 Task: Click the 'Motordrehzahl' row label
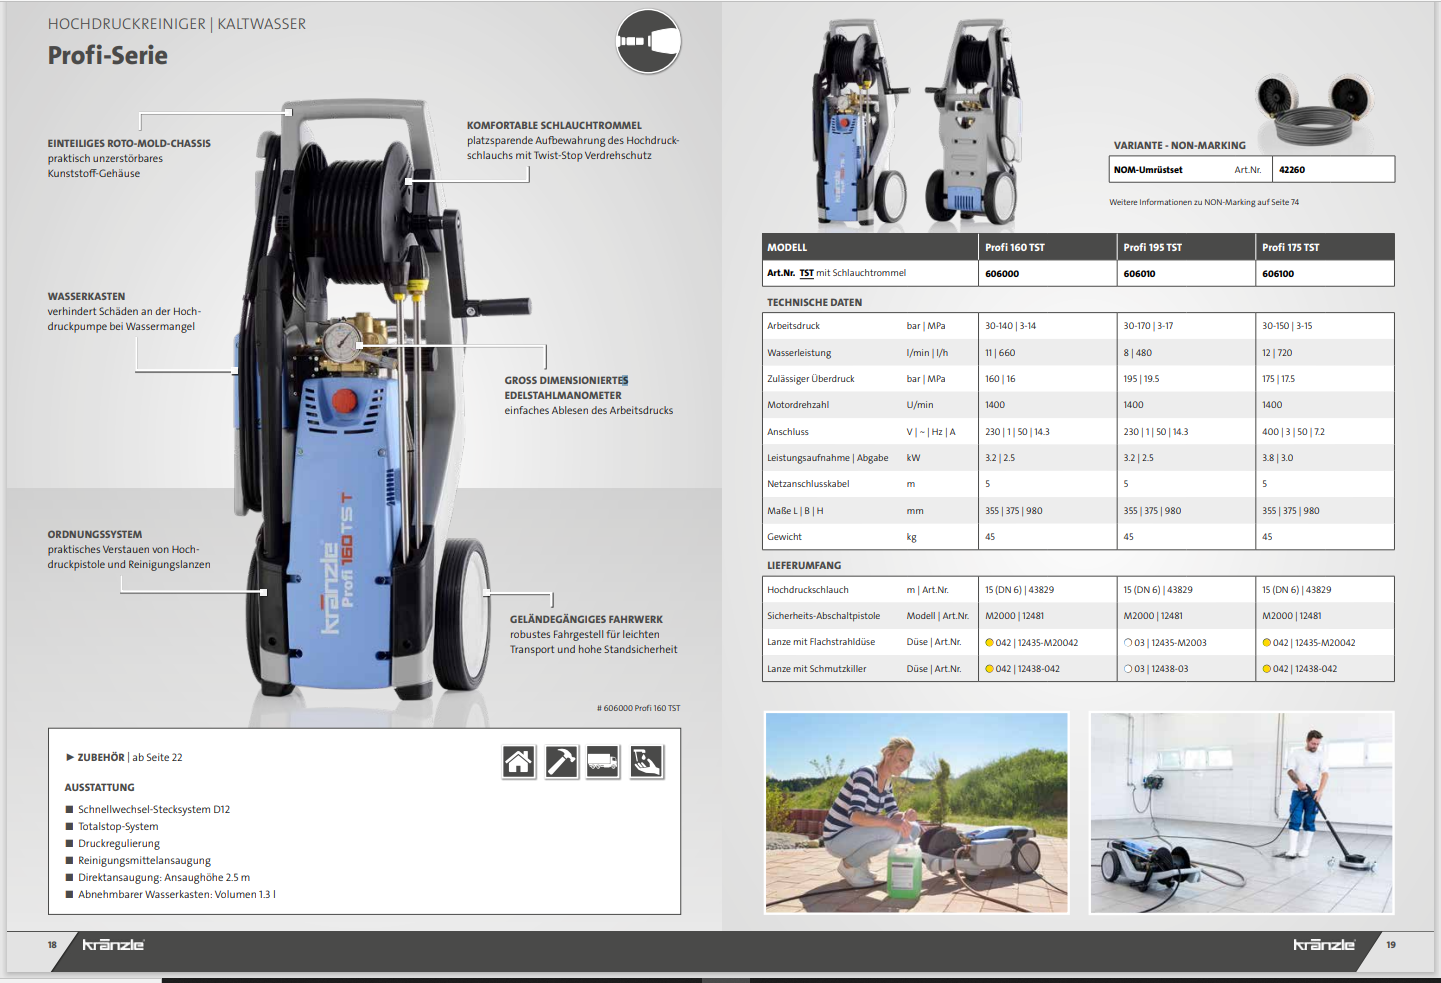pos(798,405)
